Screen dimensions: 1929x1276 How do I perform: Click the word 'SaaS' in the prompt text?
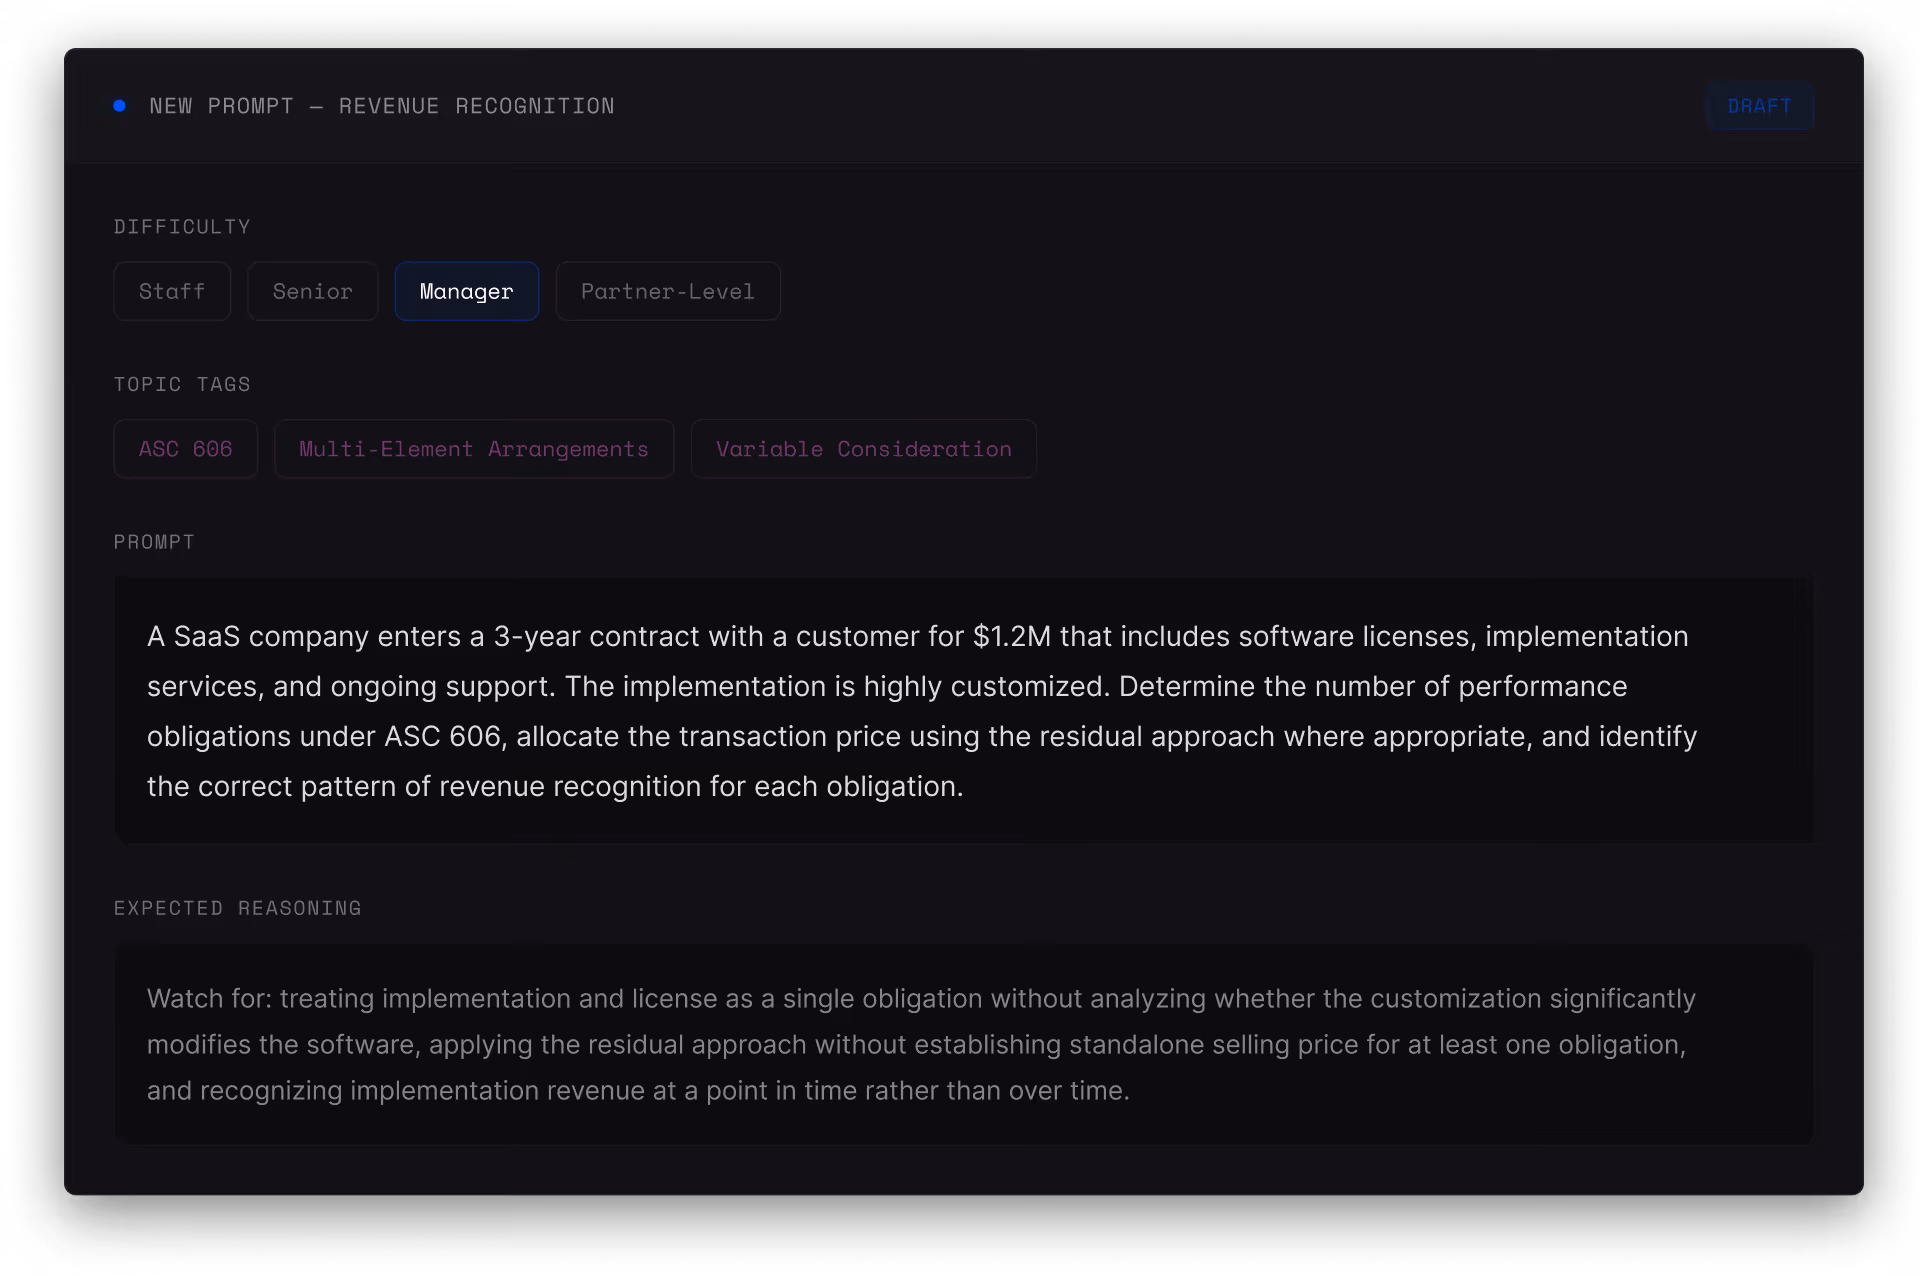click(x=206, y=637)
